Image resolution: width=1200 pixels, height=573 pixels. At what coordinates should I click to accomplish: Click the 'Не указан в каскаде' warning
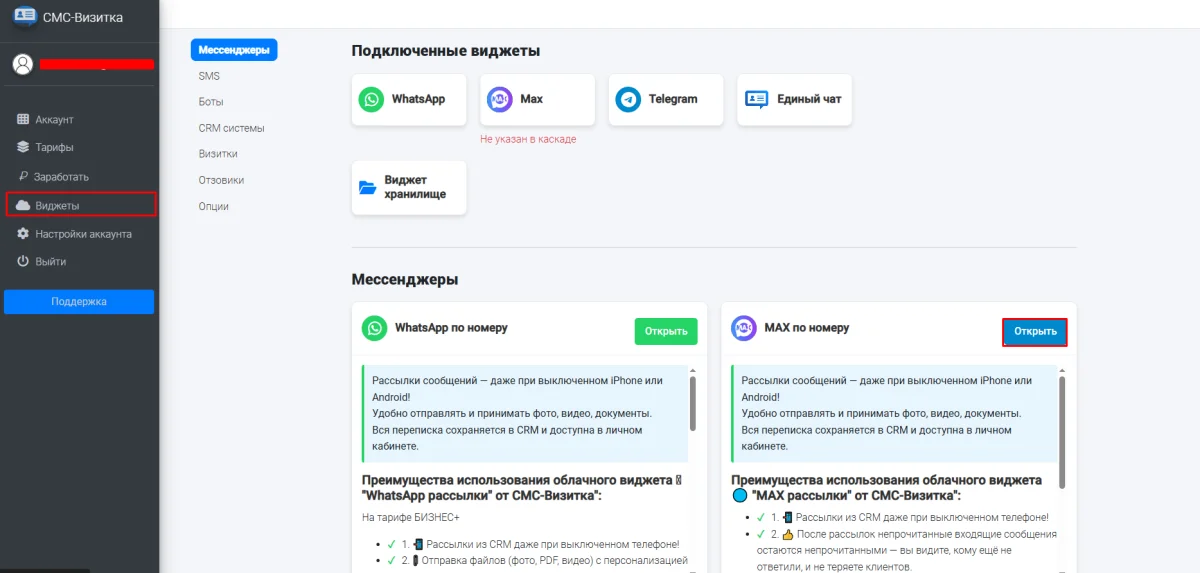pyautogui.click(x=528, y=139)
